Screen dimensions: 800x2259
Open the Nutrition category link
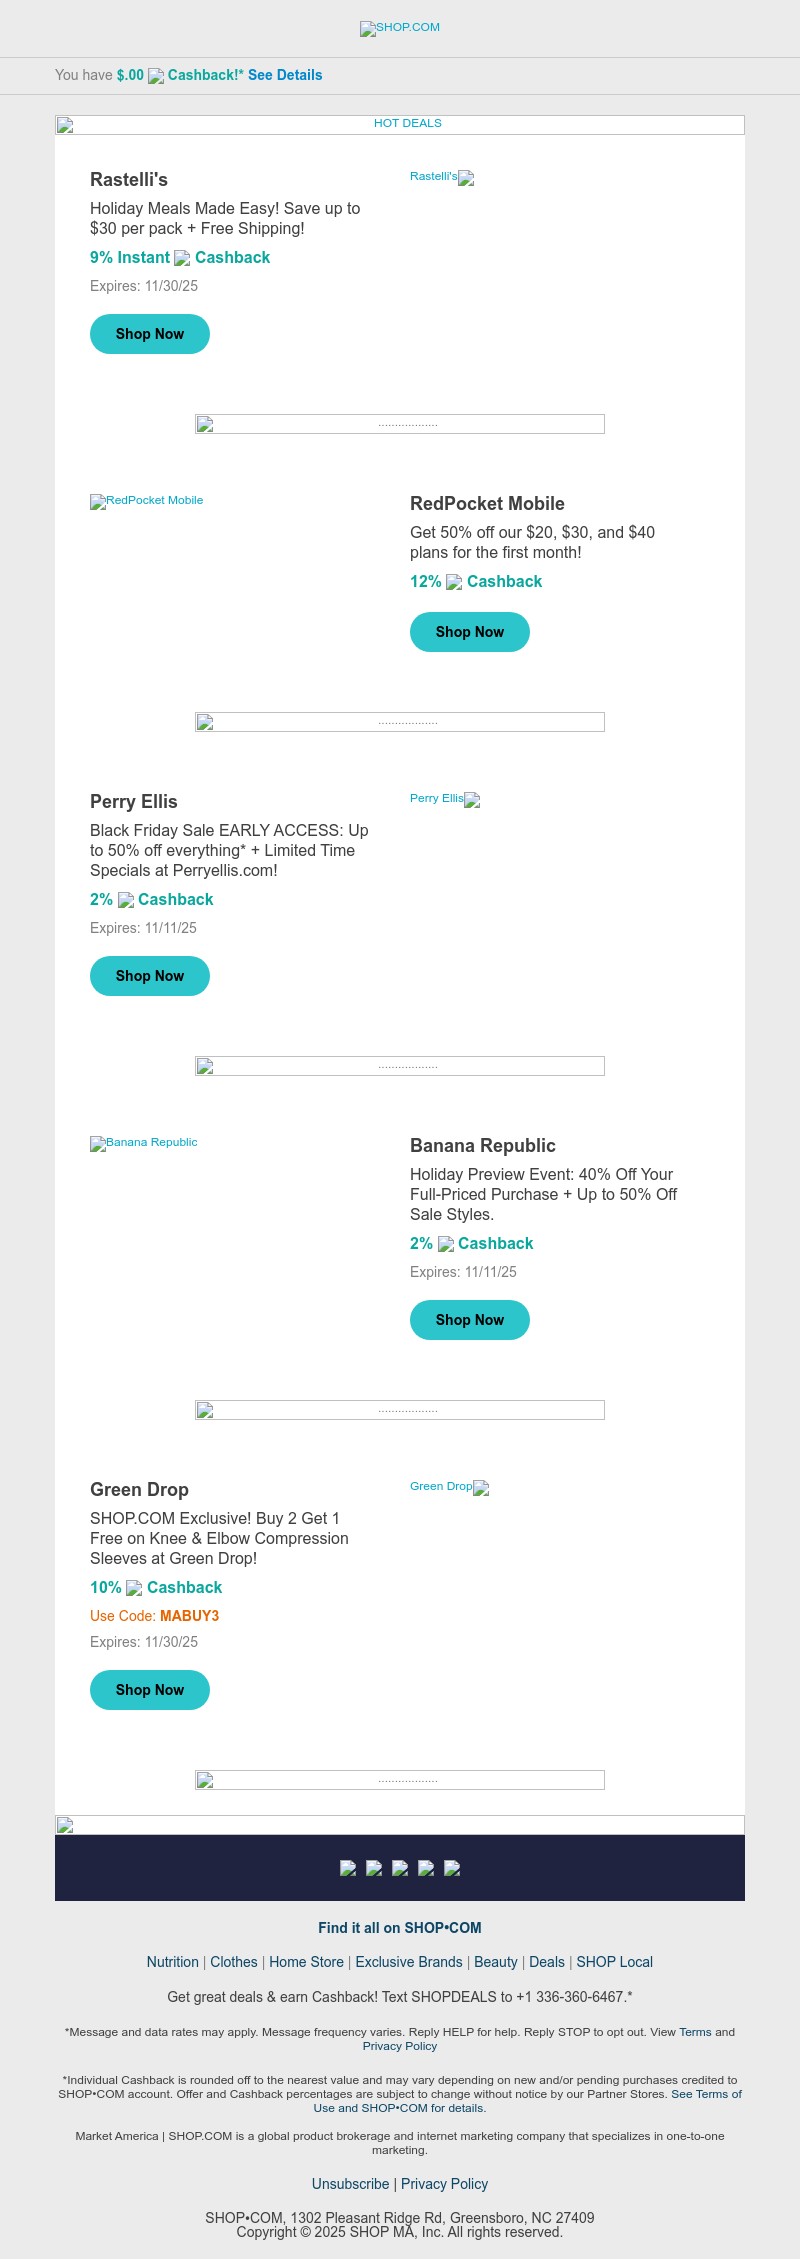click(172, 1962)
